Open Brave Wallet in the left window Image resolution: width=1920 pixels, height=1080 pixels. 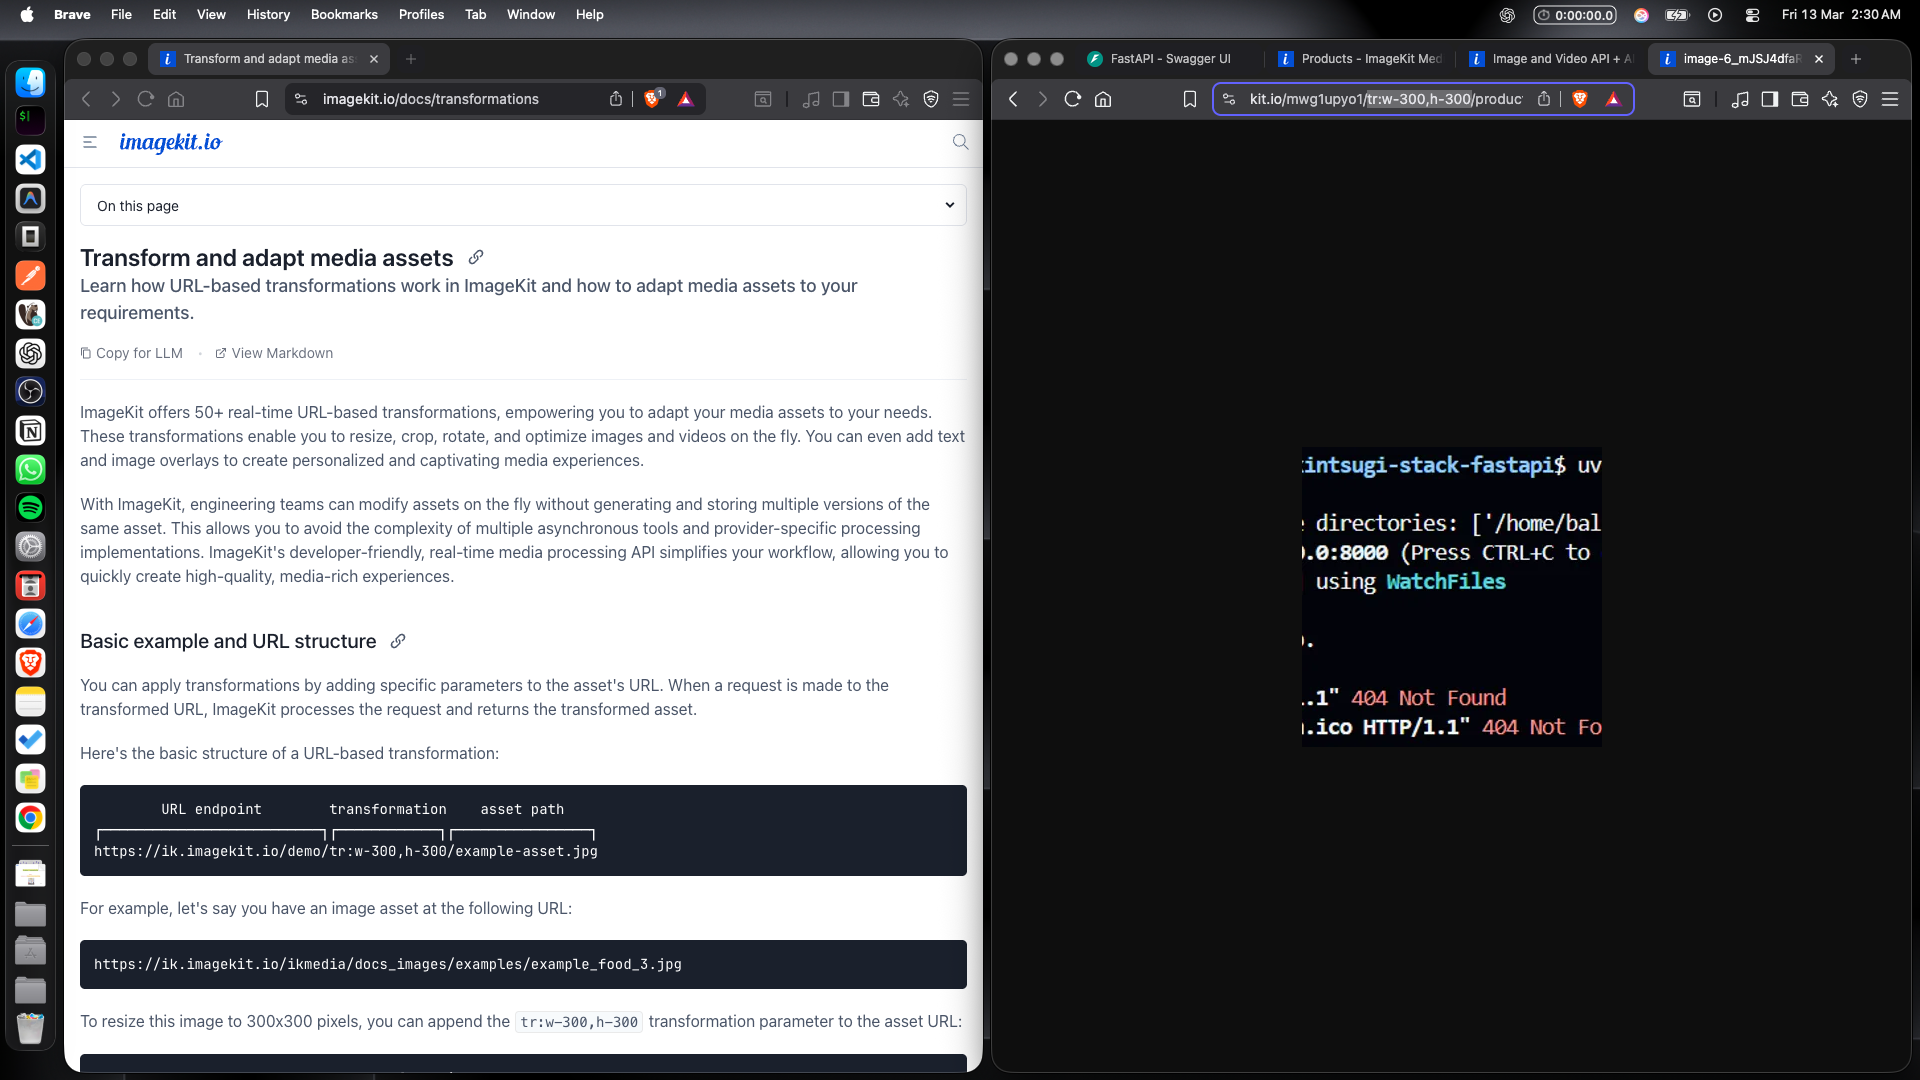click(x=871, y=99)
